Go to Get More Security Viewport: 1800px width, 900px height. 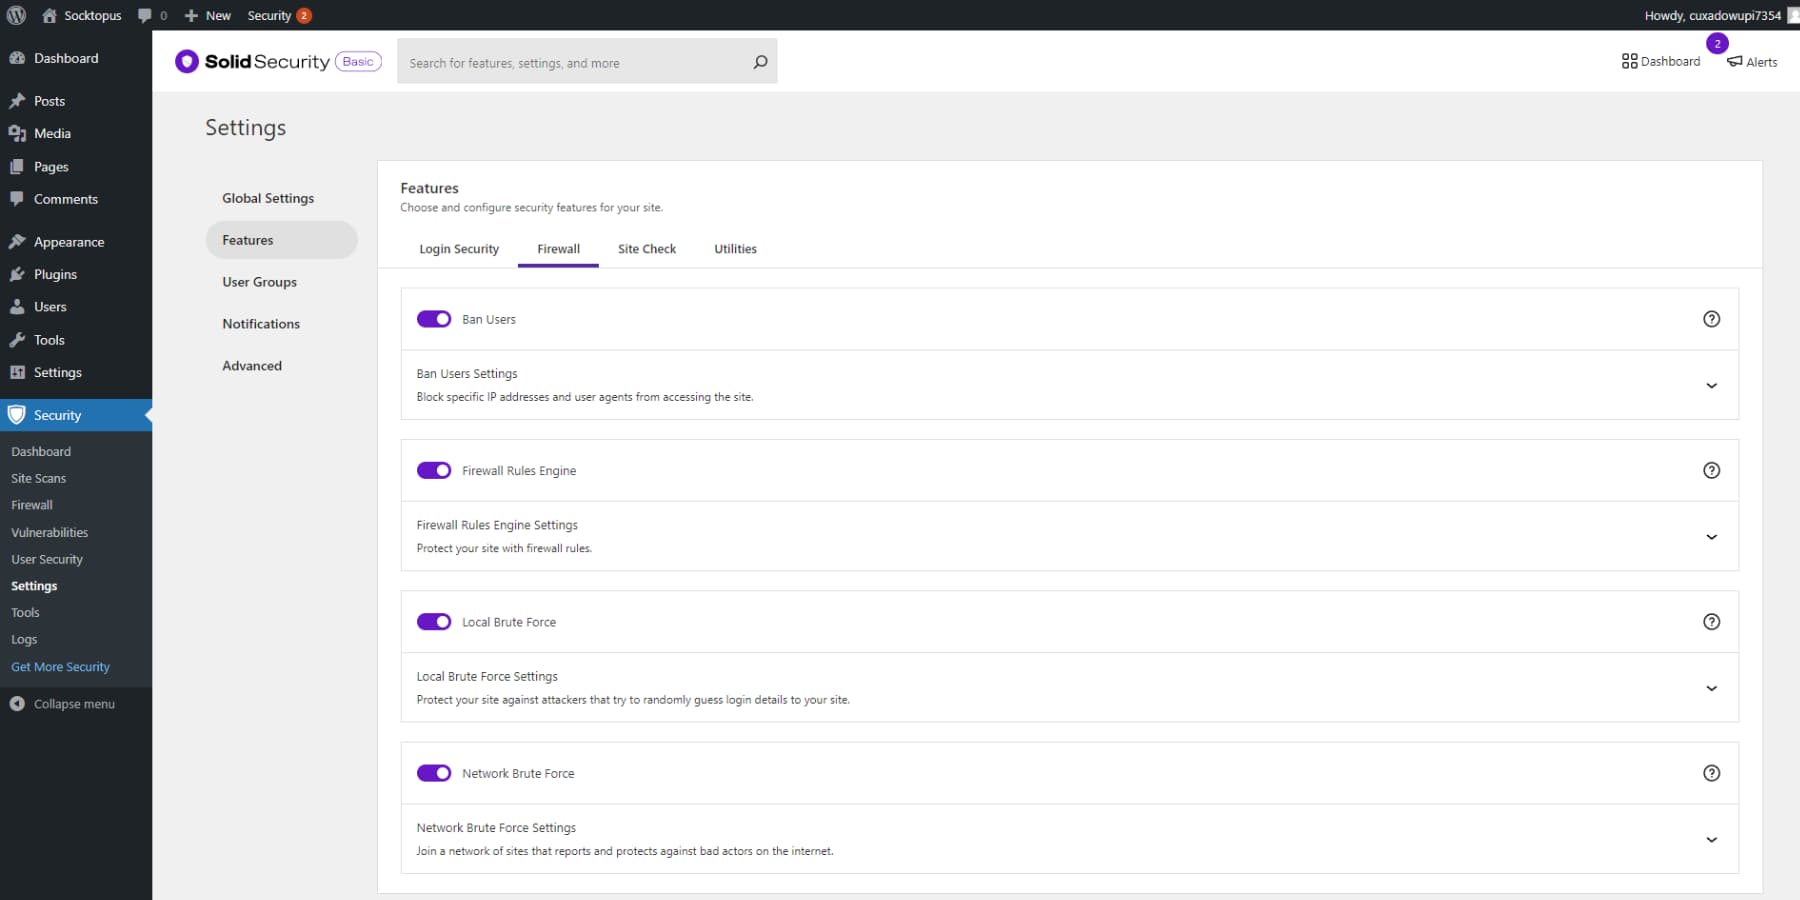click(60, 666)
